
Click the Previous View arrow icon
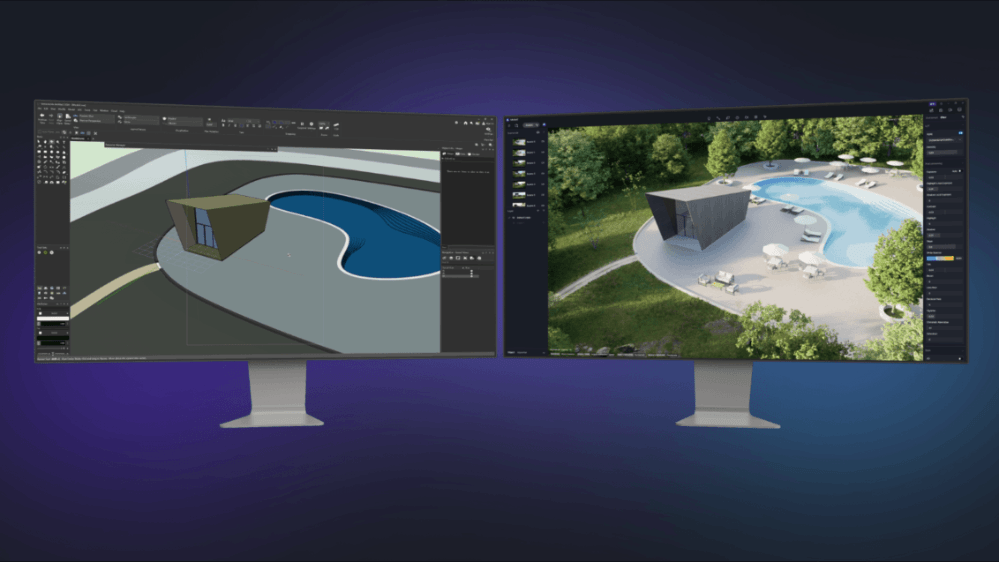[42, 115]
